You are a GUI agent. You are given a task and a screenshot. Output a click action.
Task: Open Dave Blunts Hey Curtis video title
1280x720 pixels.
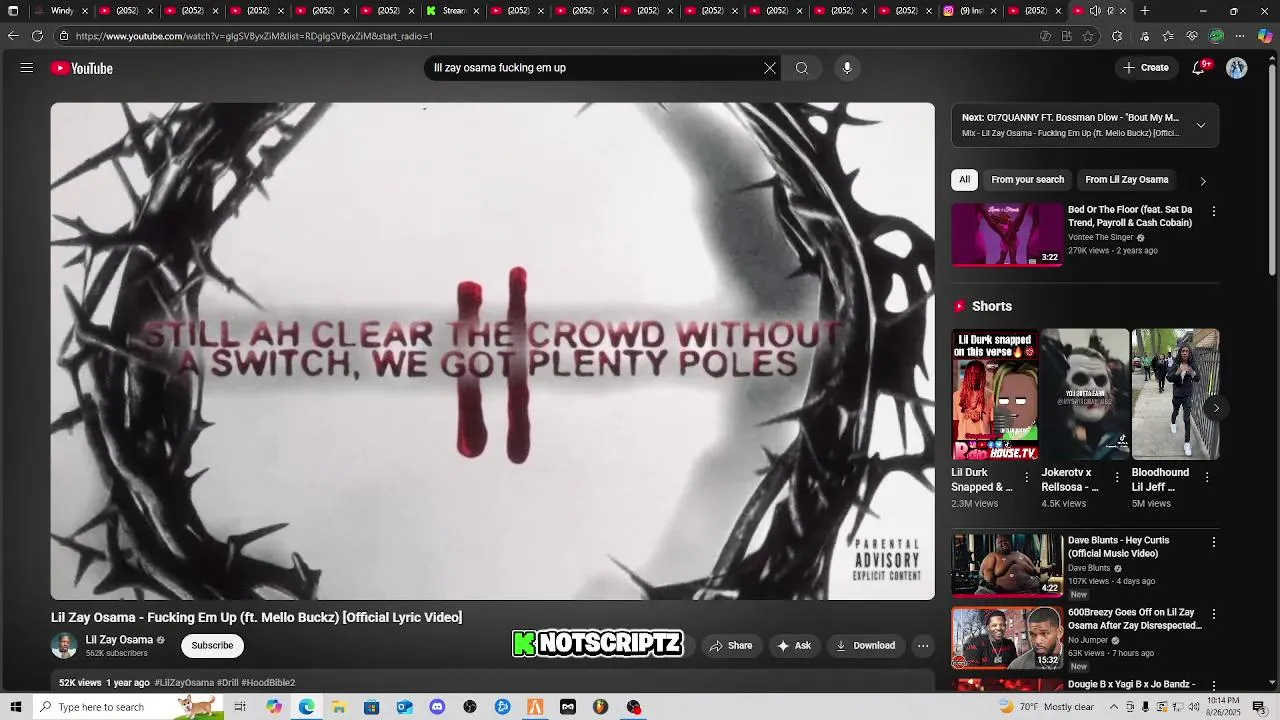coord(1118,547)
